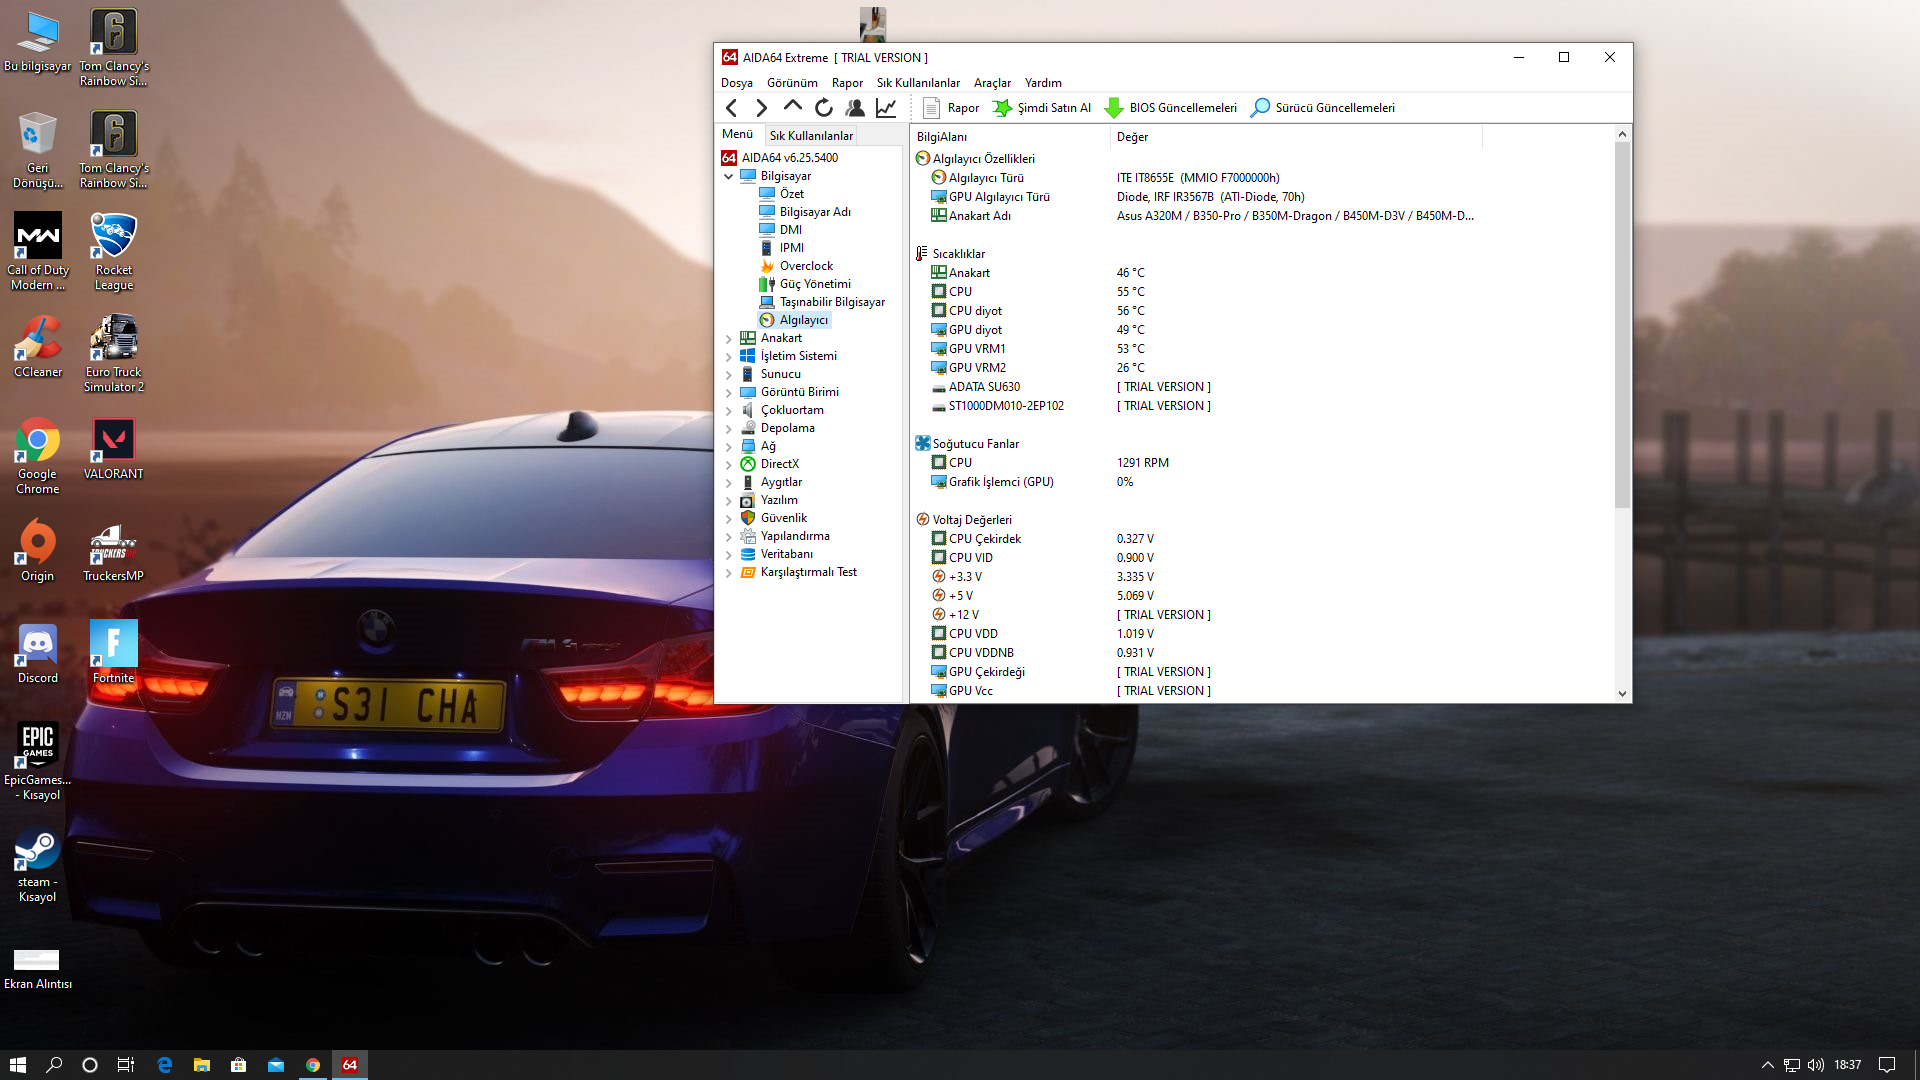Open the Dosya menu
Image resolution: width=1920 pixels, height=1080 pixels.
737,83
